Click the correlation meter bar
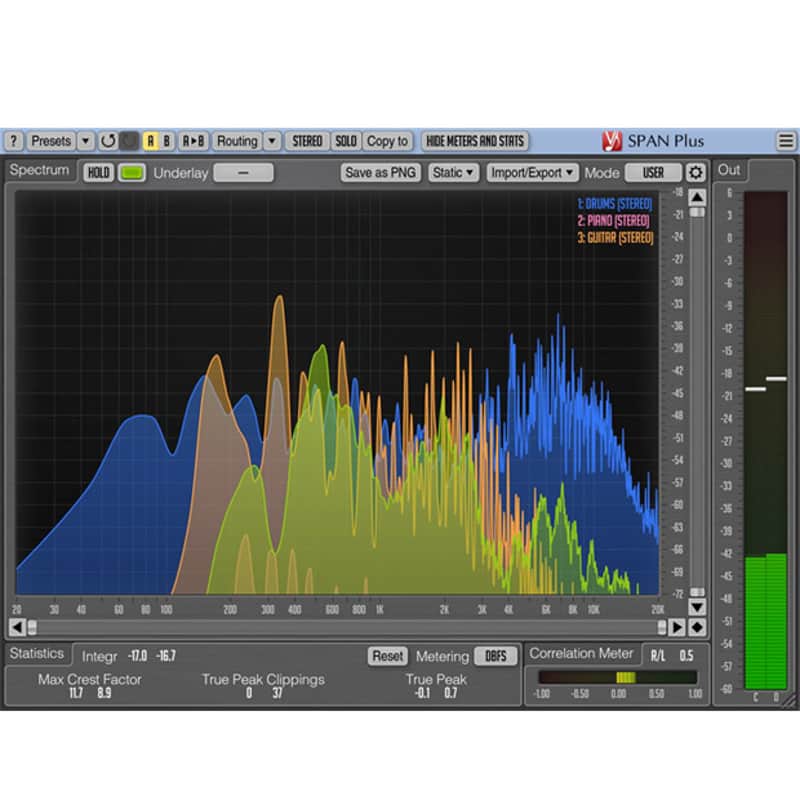The width and height of the screenshot is (800, 800). coord(617,678)
